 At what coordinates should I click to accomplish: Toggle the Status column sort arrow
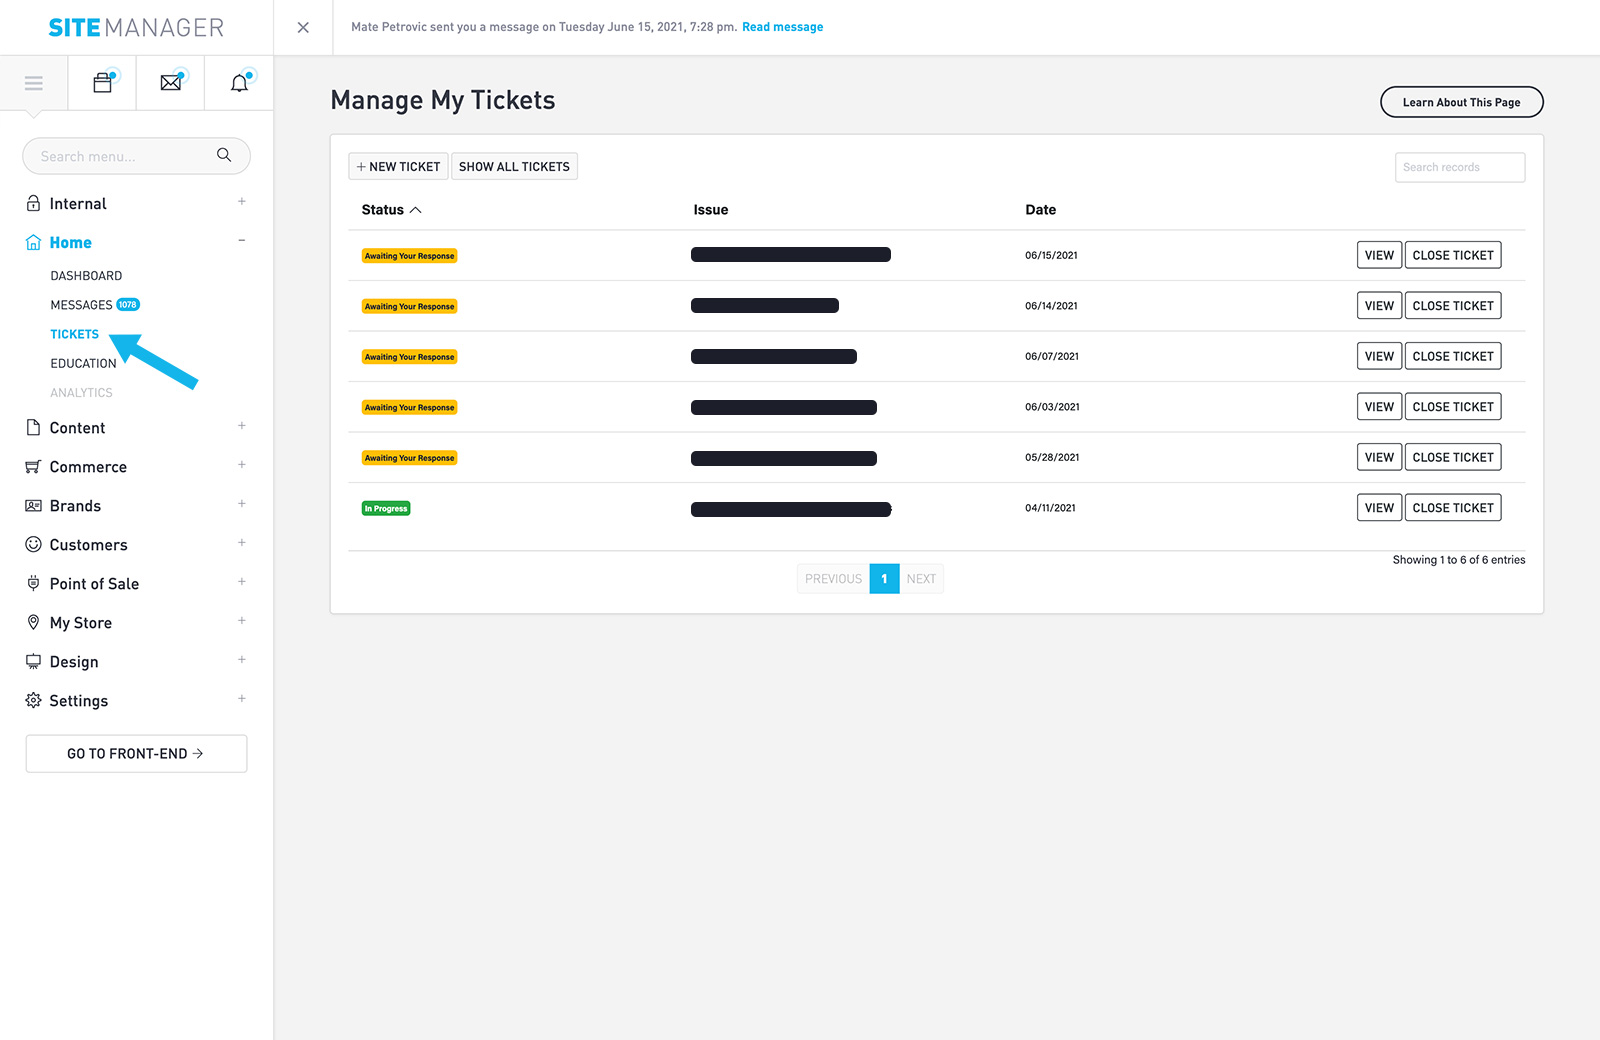(415, 210)
